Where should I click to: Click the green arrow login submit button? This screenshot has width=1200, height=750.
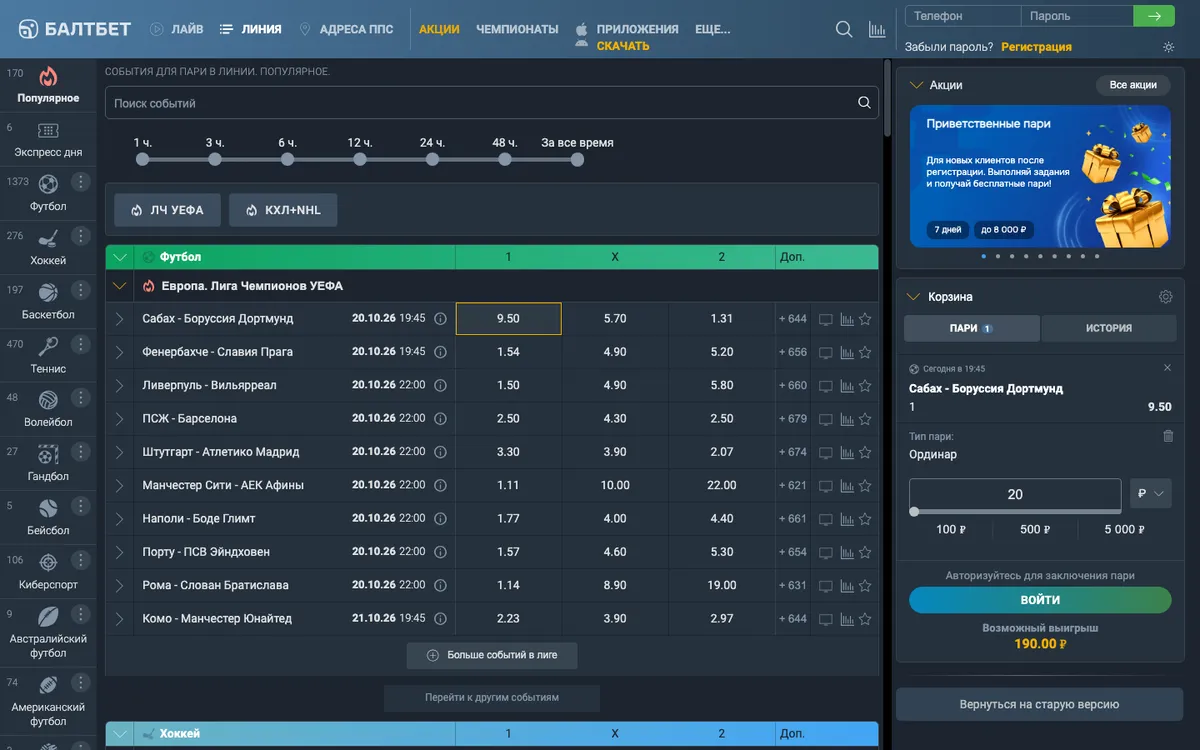tap(1154, 16)
